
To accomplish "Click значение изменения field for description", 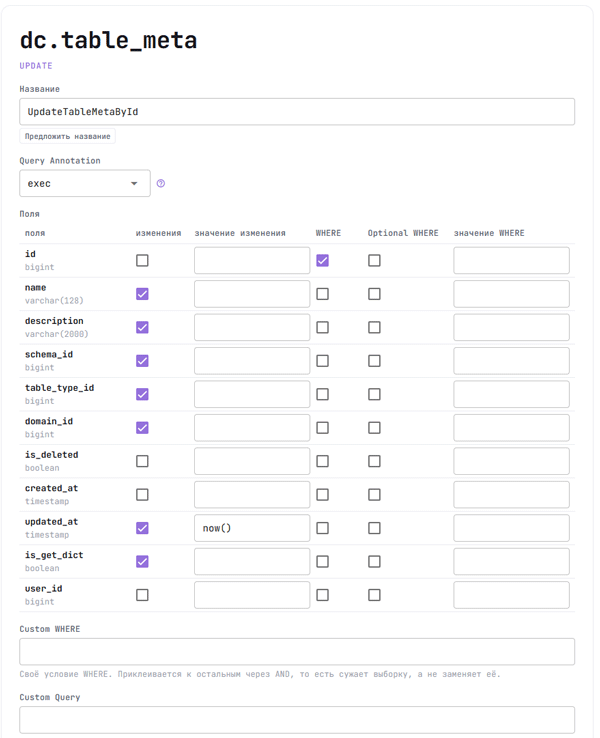I will pos(252,328).
